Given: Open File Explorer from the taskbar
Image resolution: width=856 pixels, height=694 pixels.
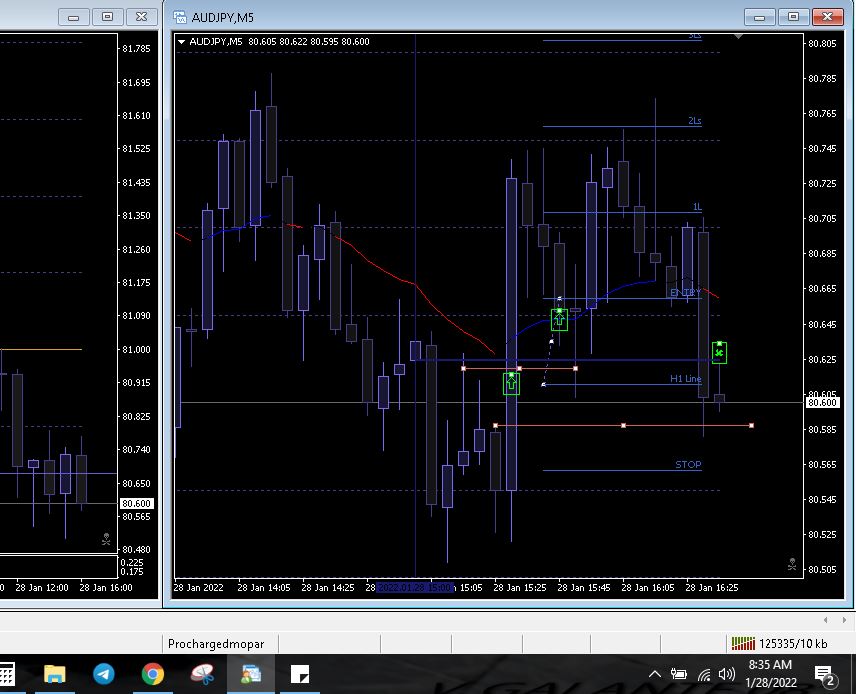Looking at the screenshot, I should point(54,674).
